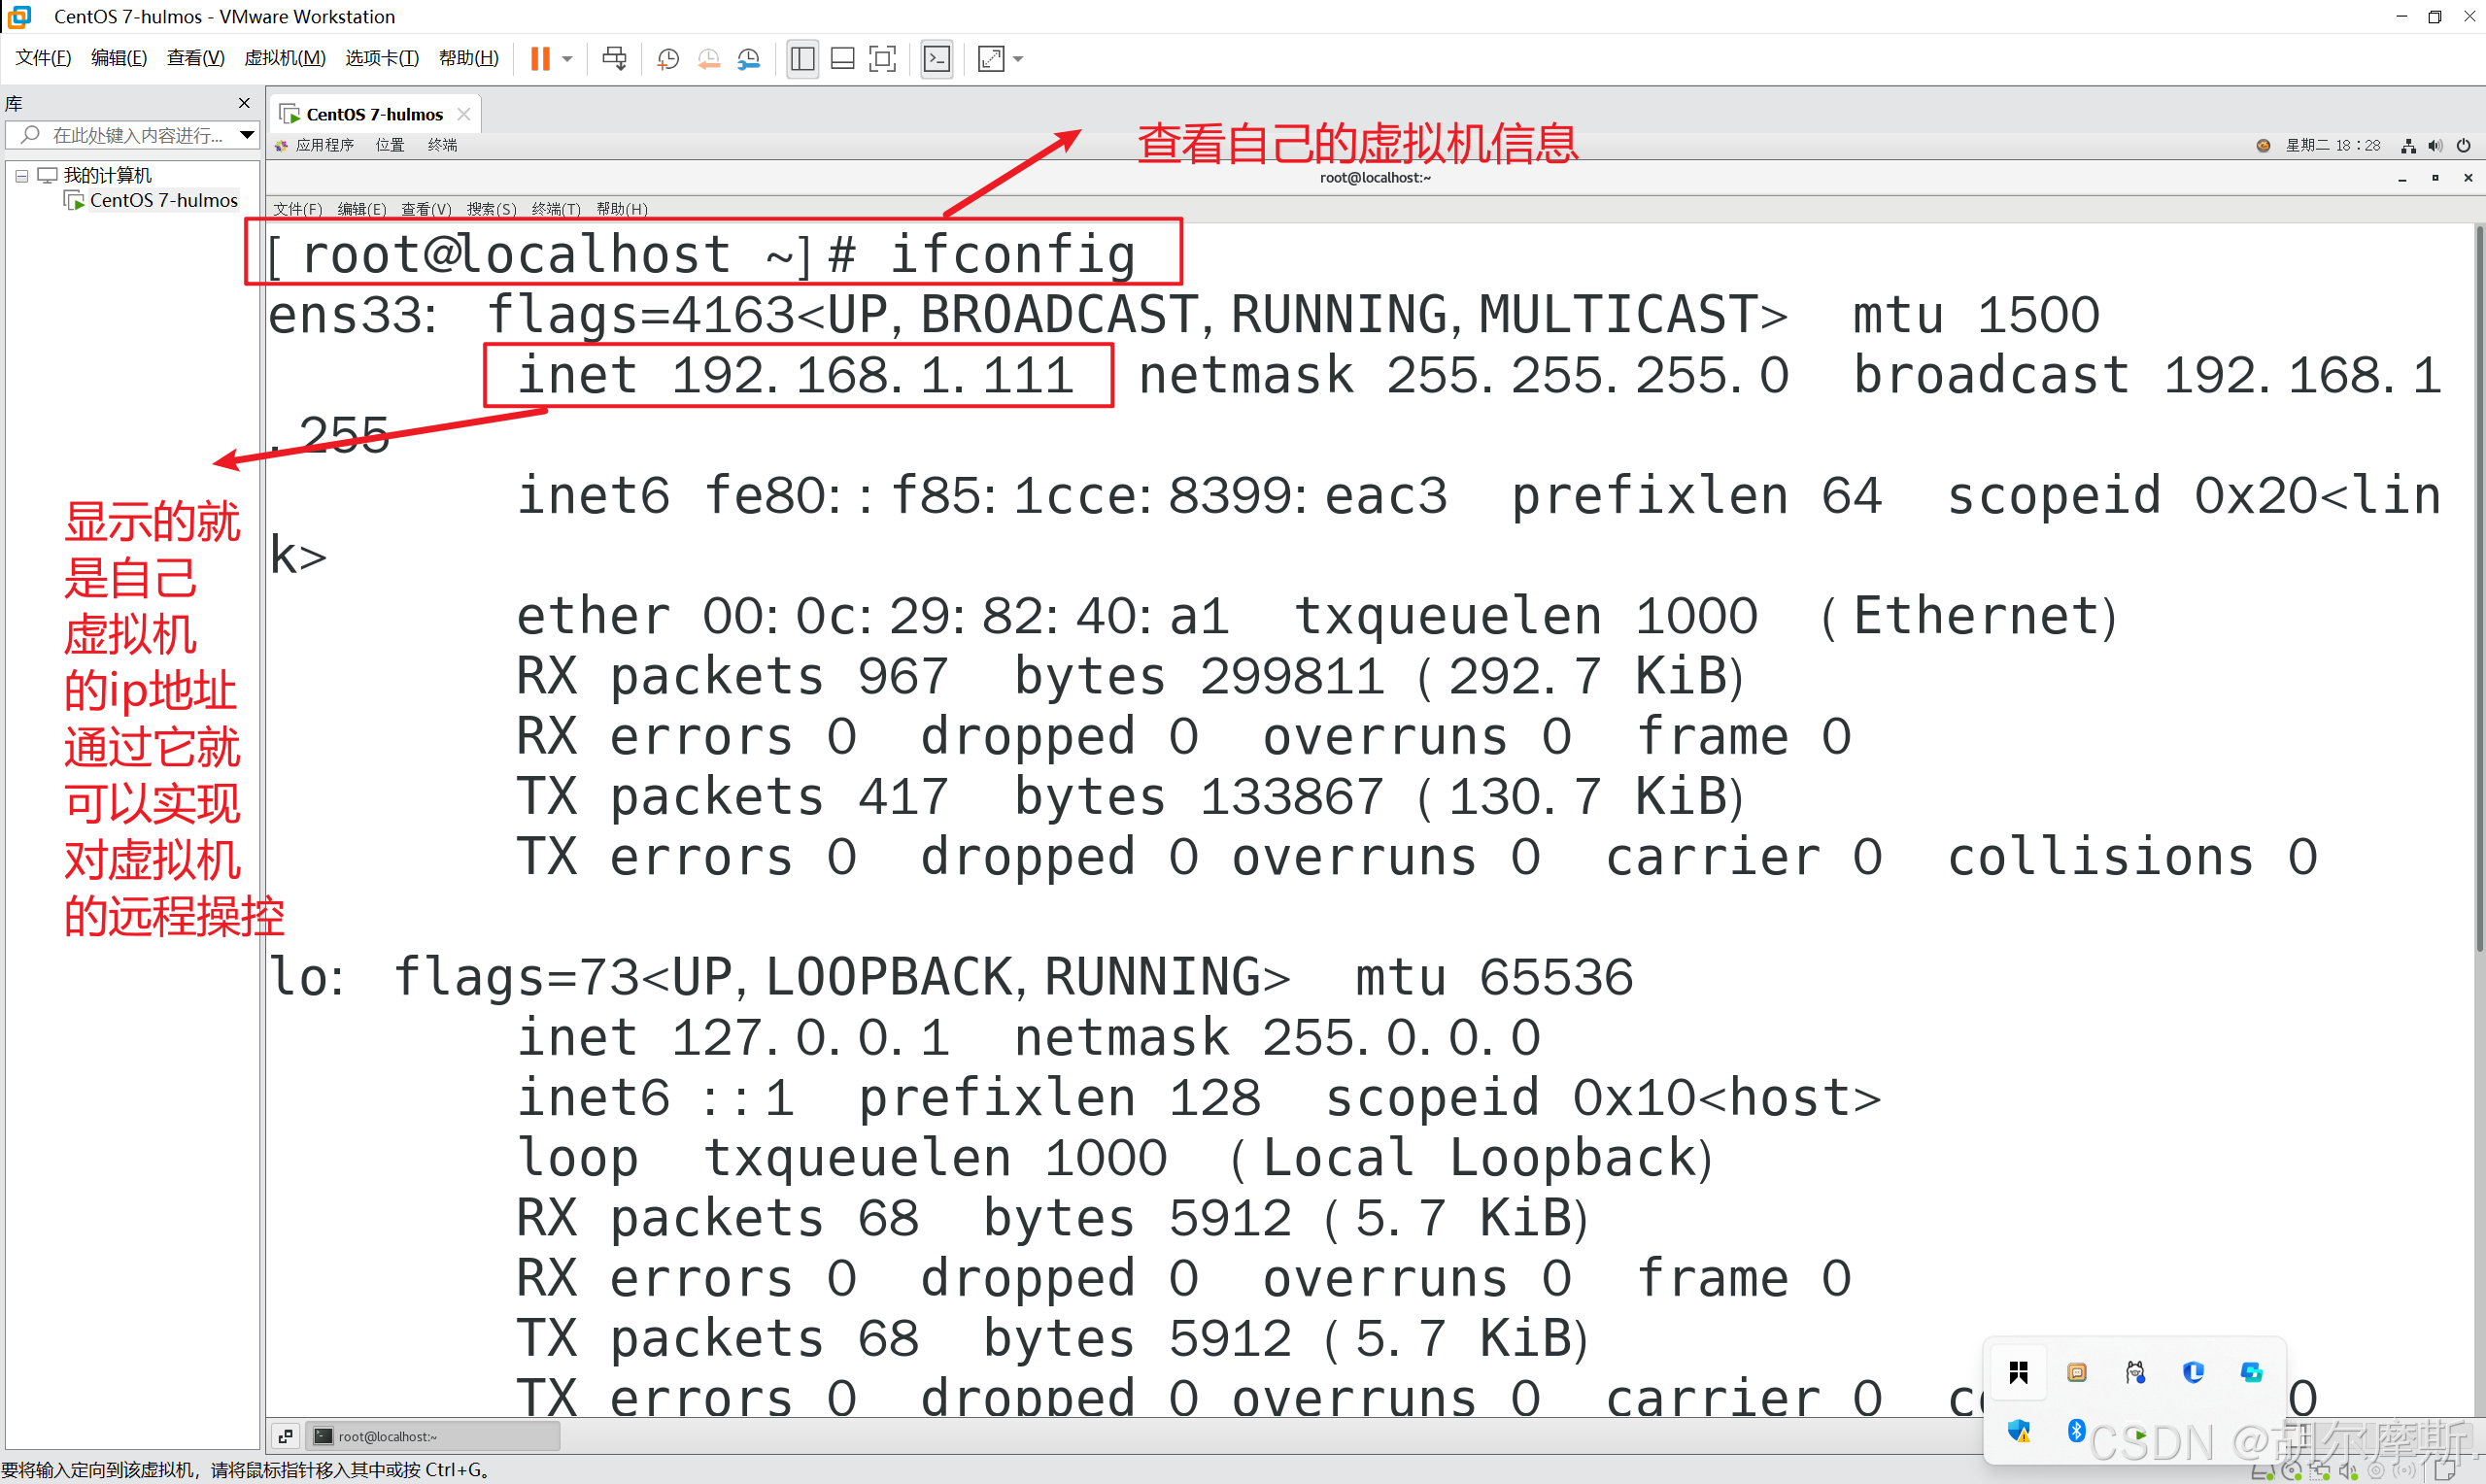Screen dimensions: 2486x1484
Task: Open the power options dropdown arrow
Action: pyautogui.click(x=567, y=59)
